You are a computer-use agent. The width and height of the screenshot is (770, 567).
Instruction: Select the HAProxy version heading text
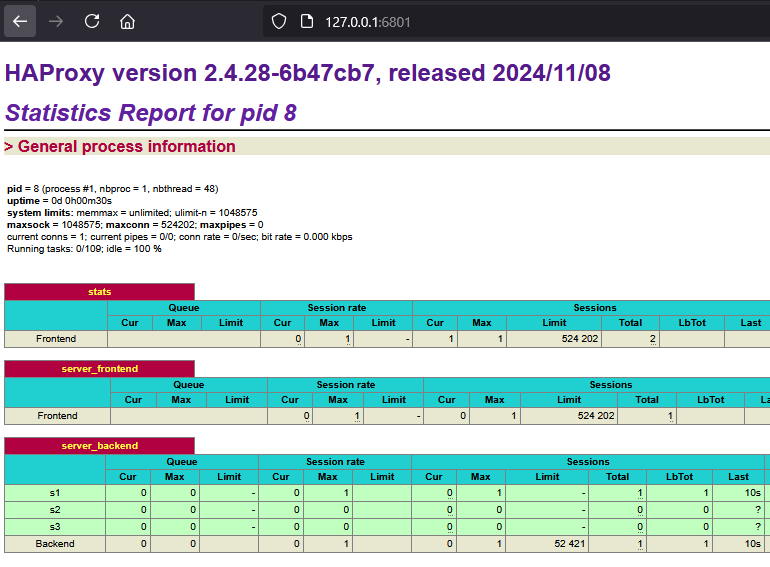point(307,73)
